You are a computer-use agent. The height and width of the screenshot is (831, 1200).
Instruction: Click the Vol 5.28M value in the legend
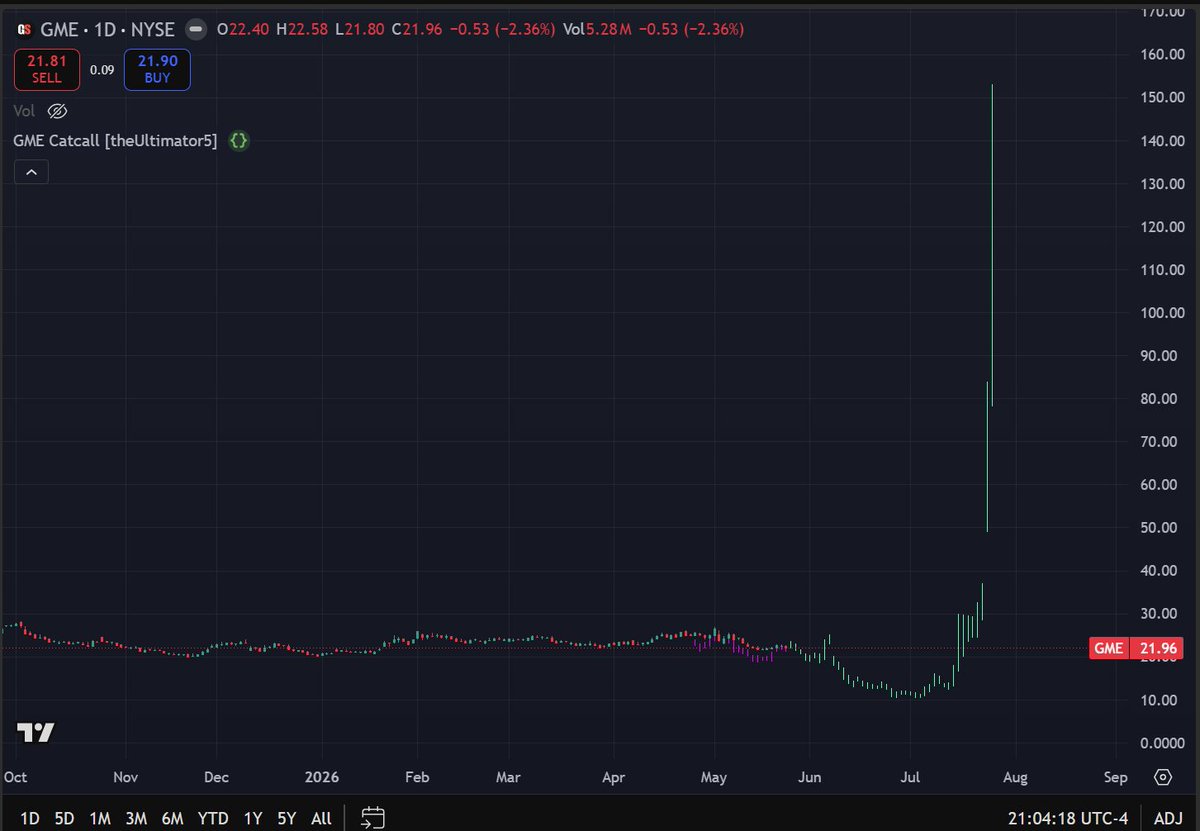click(x=597, y=30)
